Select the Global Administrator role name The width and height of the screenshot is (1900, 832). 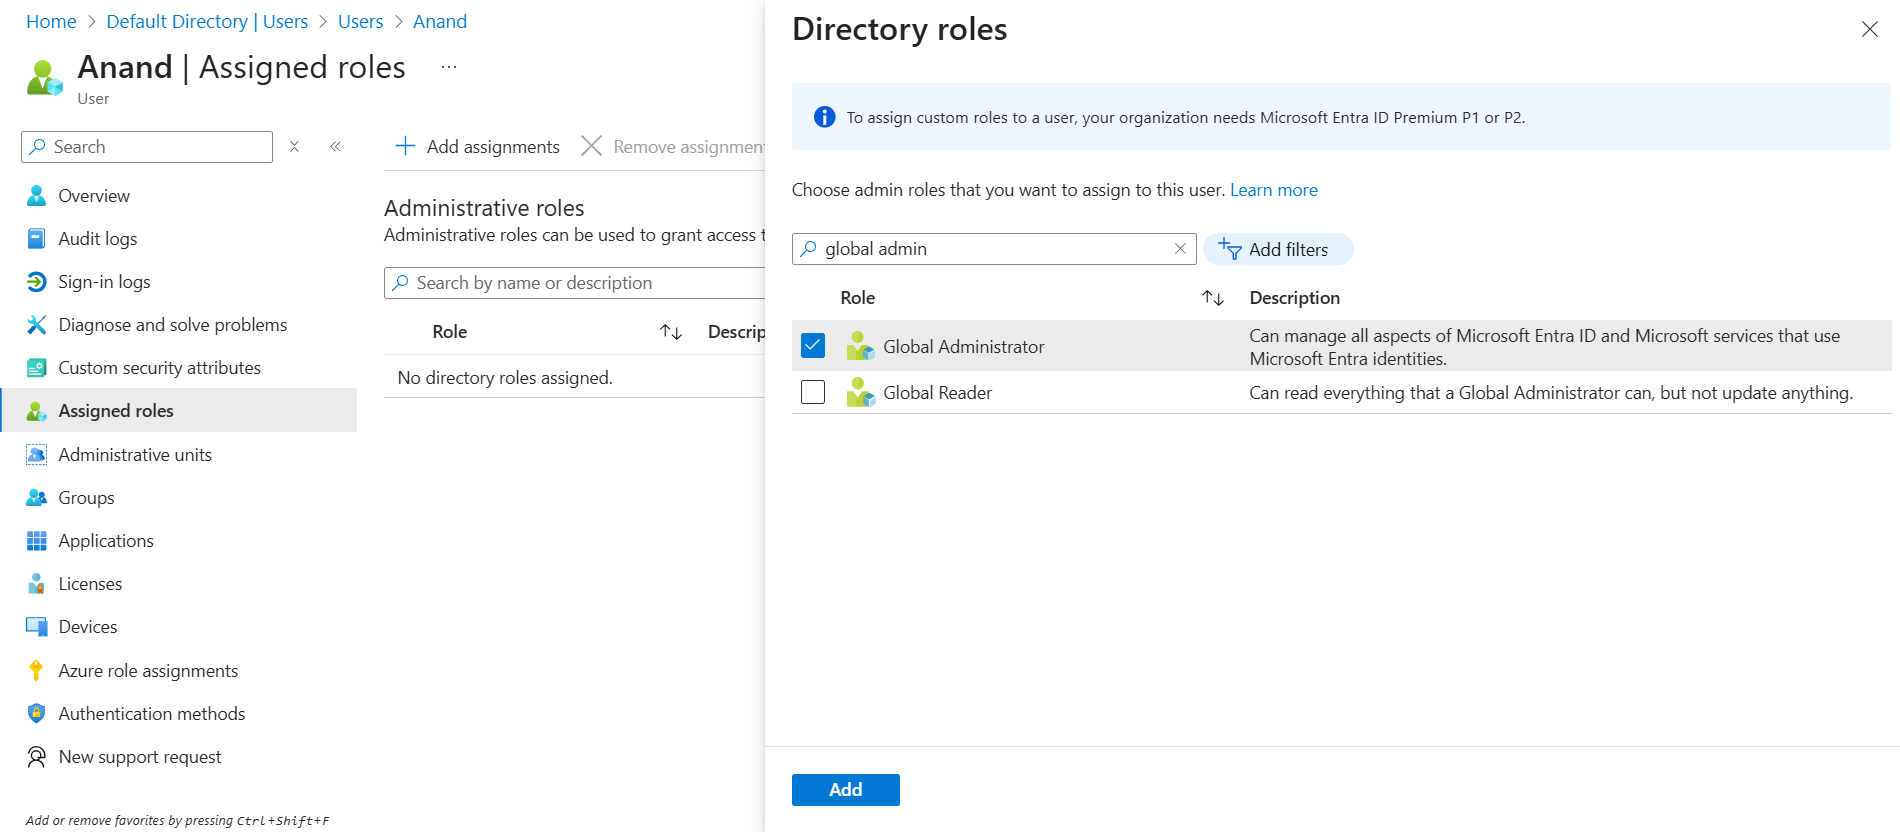pos(964,347)
